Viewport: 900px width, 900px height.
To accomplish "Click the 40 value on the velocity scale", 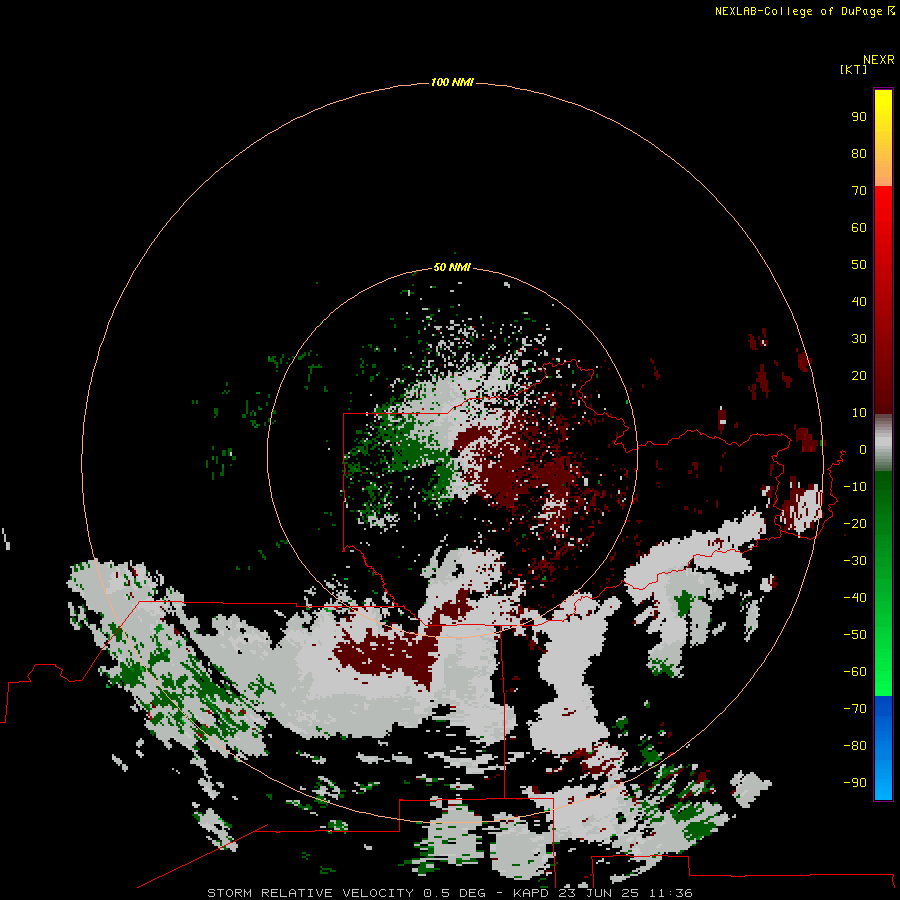I will 859,301.
